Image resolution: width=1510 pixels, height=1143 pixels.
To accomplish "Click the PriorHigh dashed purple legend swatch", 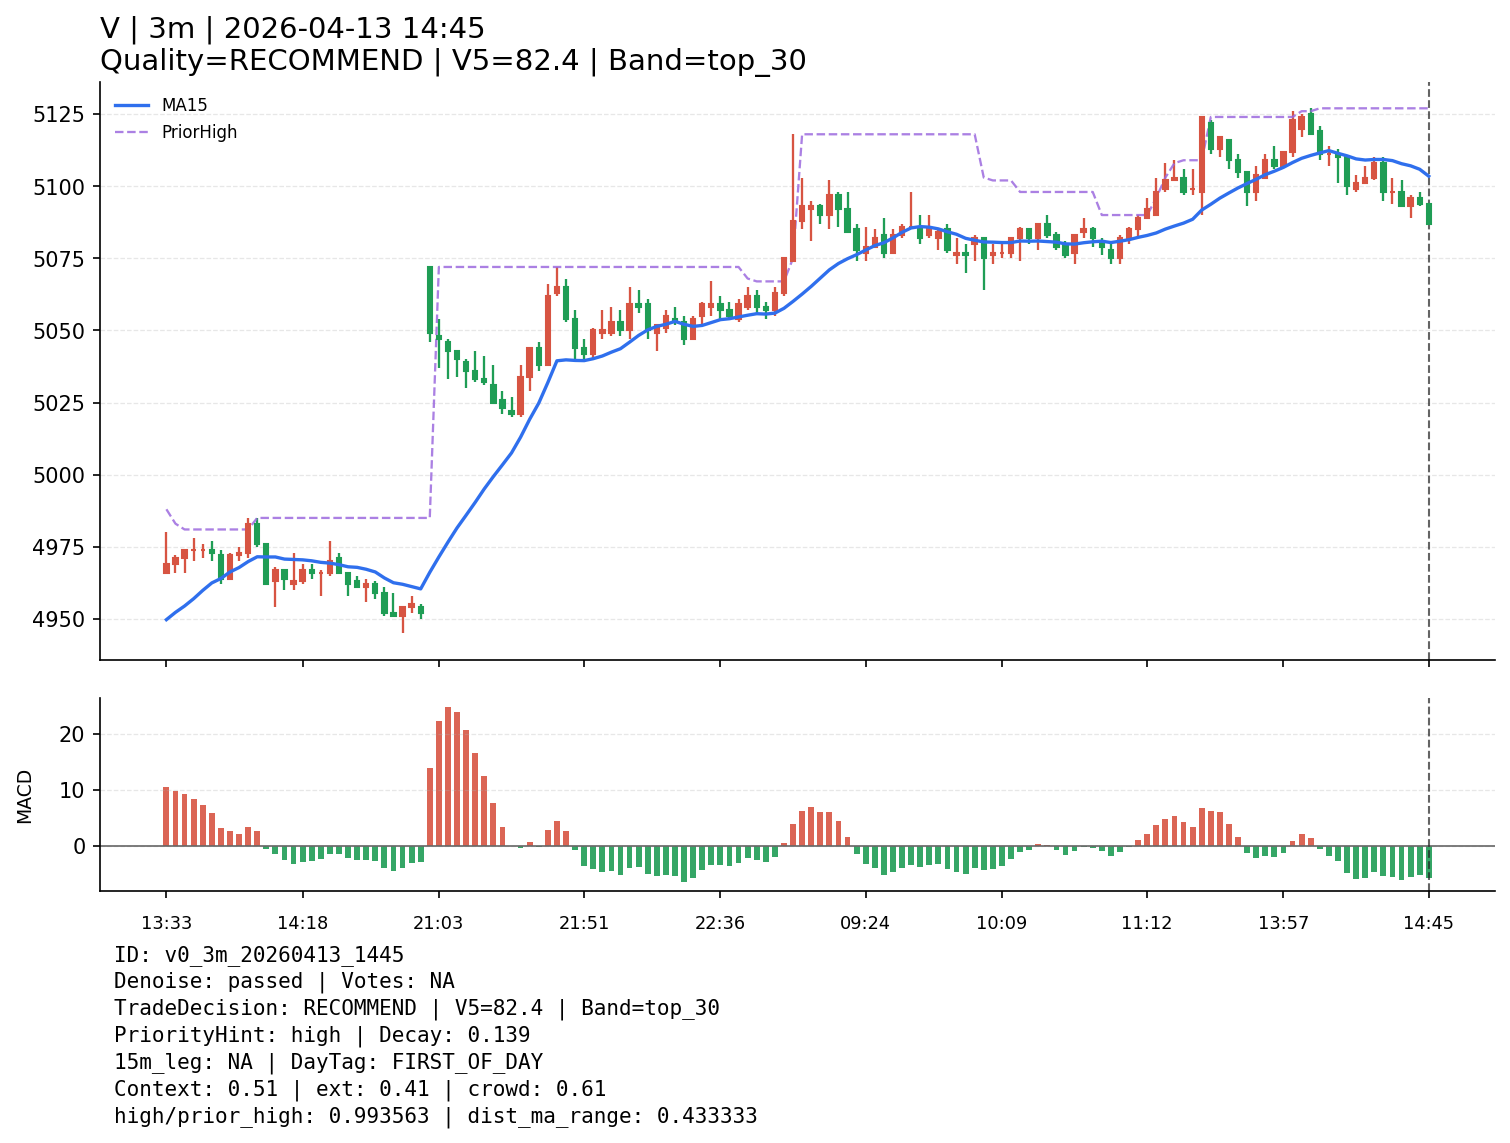I will click(131, 132).
